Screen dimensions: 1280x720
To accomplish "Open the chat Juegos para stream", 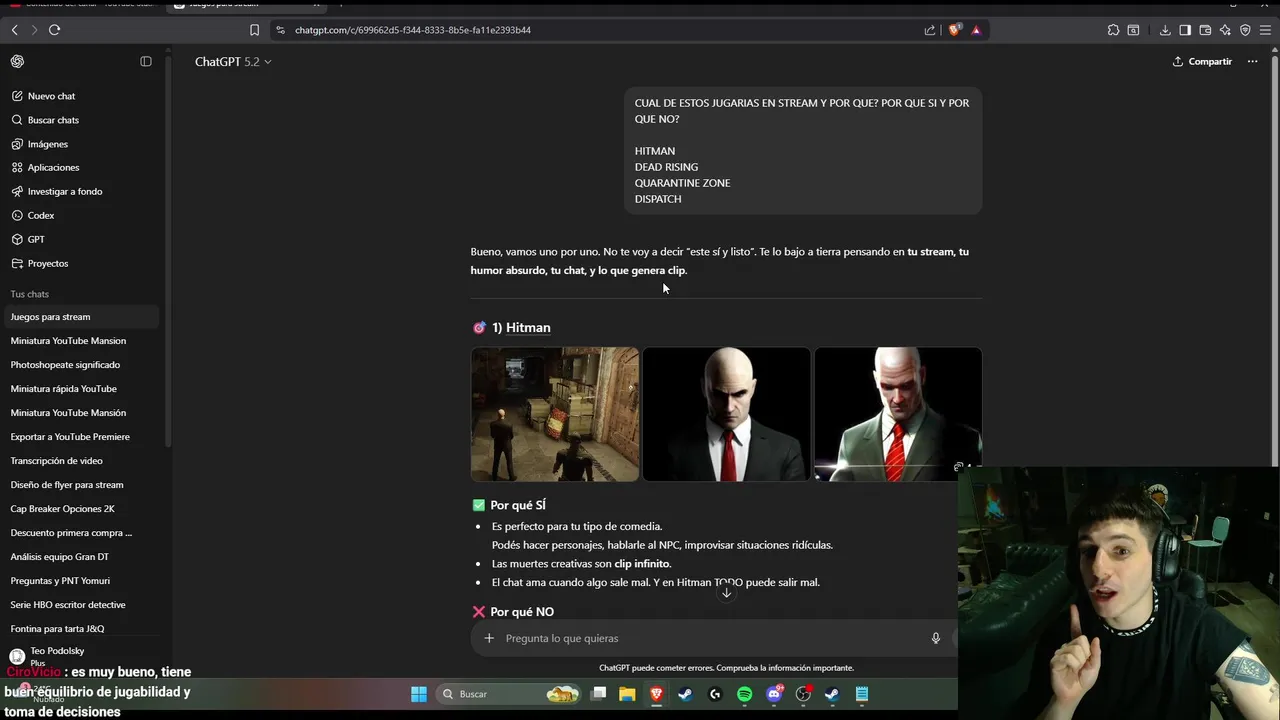I will pyautogui.click(x=80, y=317).
